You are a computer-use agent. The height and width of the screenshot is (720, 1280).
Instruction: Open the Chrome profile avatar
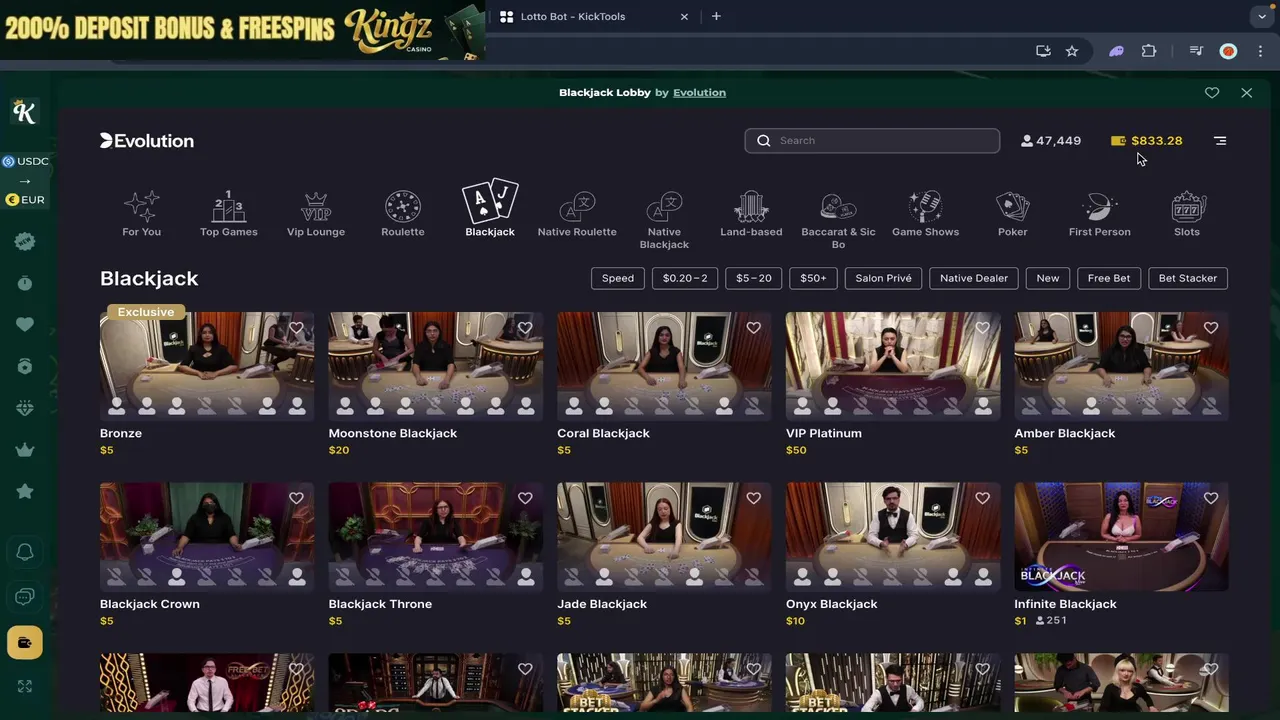point(1229,51)
